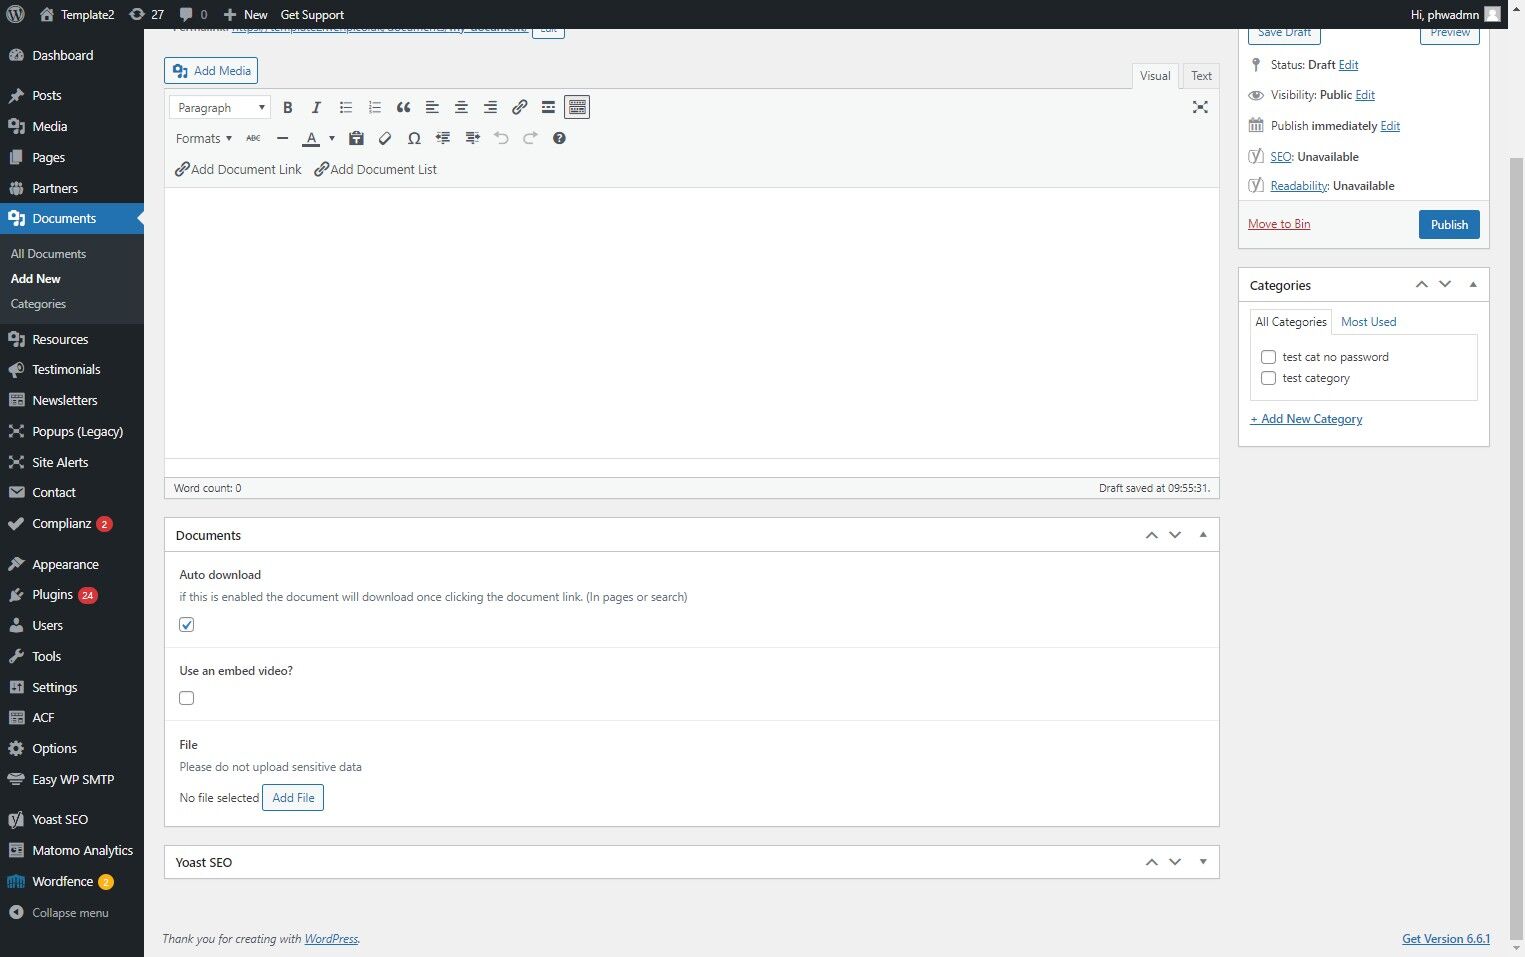Click the insert/edit link chain icon
Viewport: 1525px width, 957px height.
pos(519,107)
